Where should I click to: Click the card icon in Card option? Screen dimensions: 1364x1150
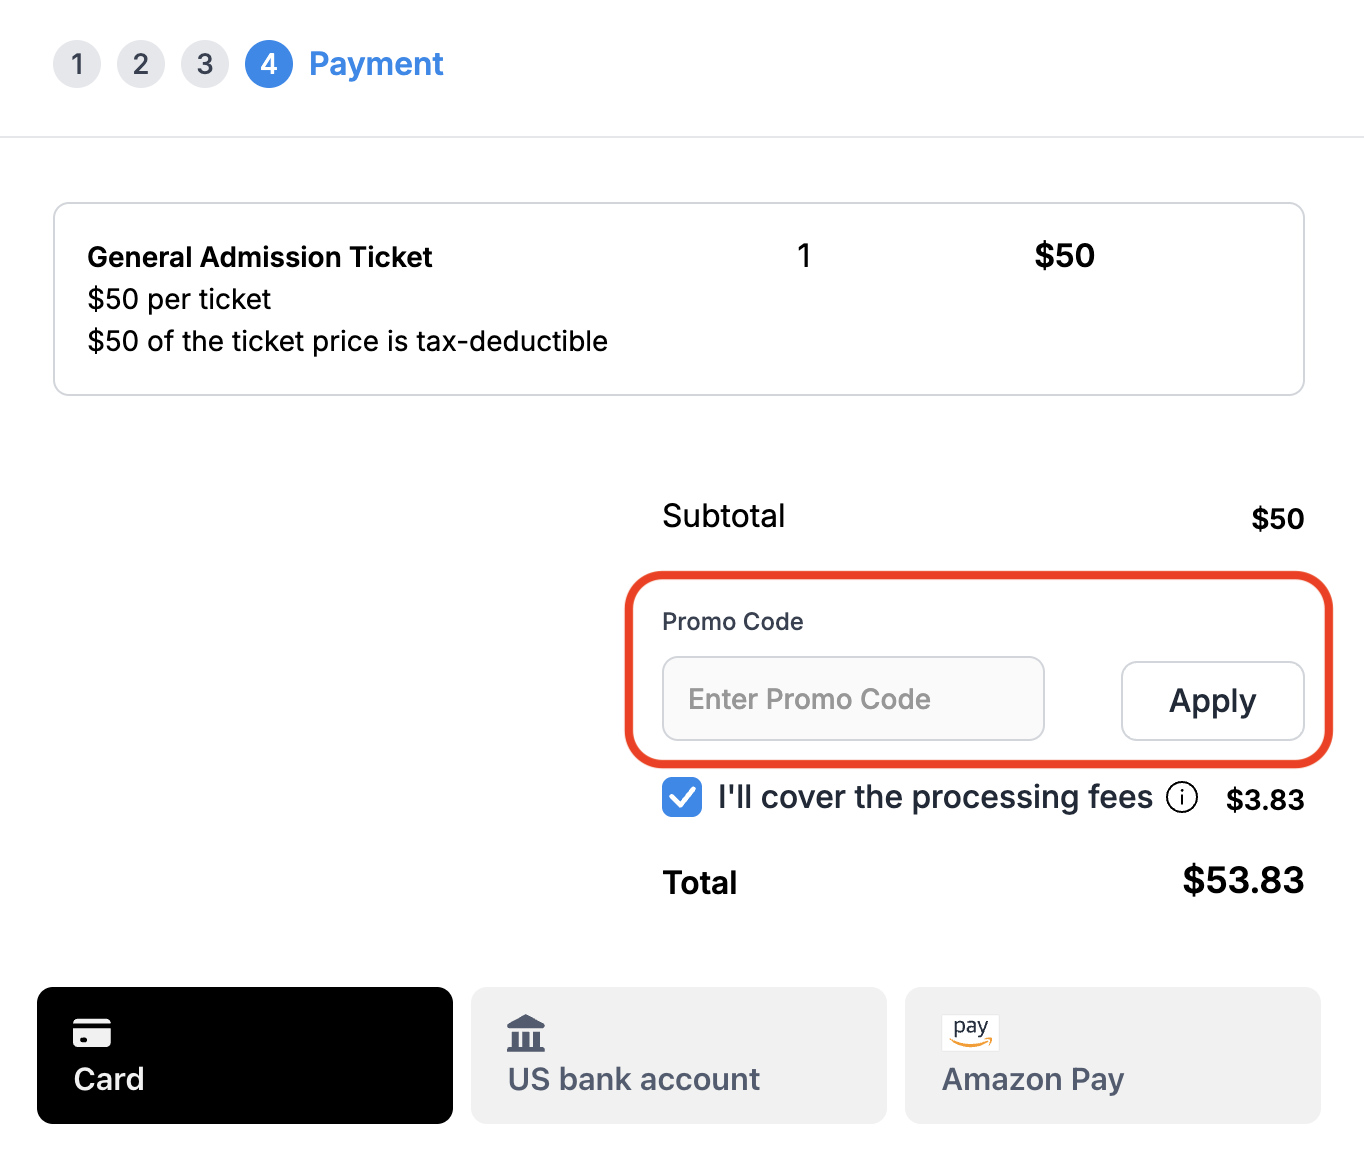(x=92, y=1032)
